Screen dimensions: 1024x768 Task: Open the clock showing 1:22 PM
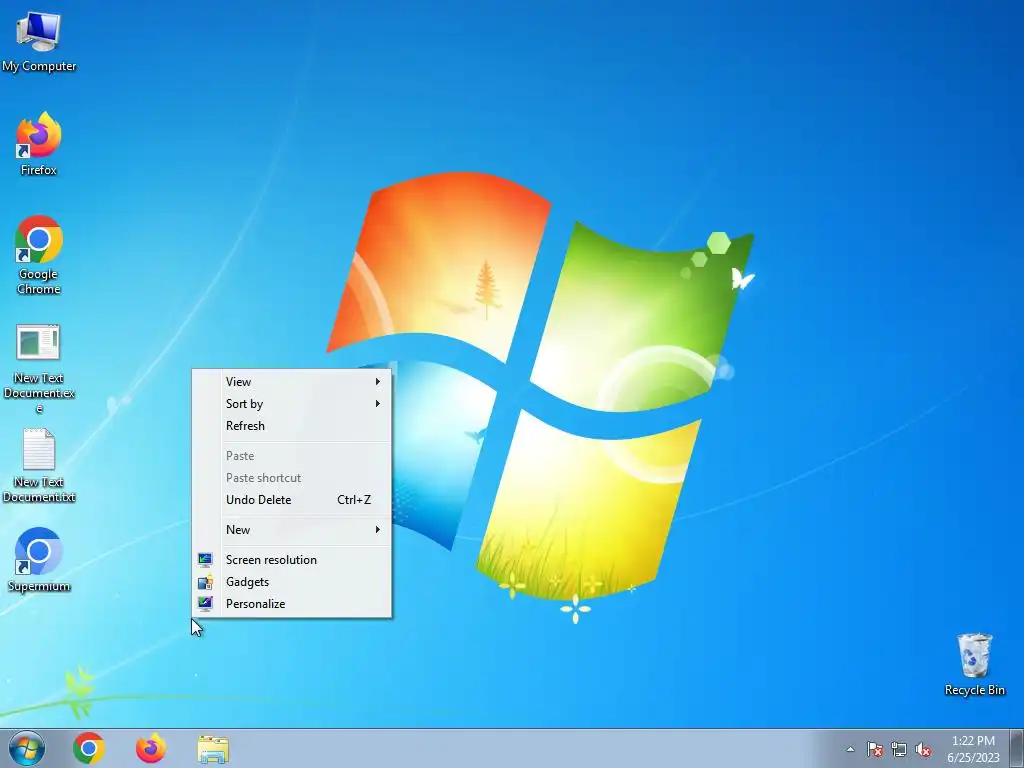pyautogui.click(x=973, y=748)
